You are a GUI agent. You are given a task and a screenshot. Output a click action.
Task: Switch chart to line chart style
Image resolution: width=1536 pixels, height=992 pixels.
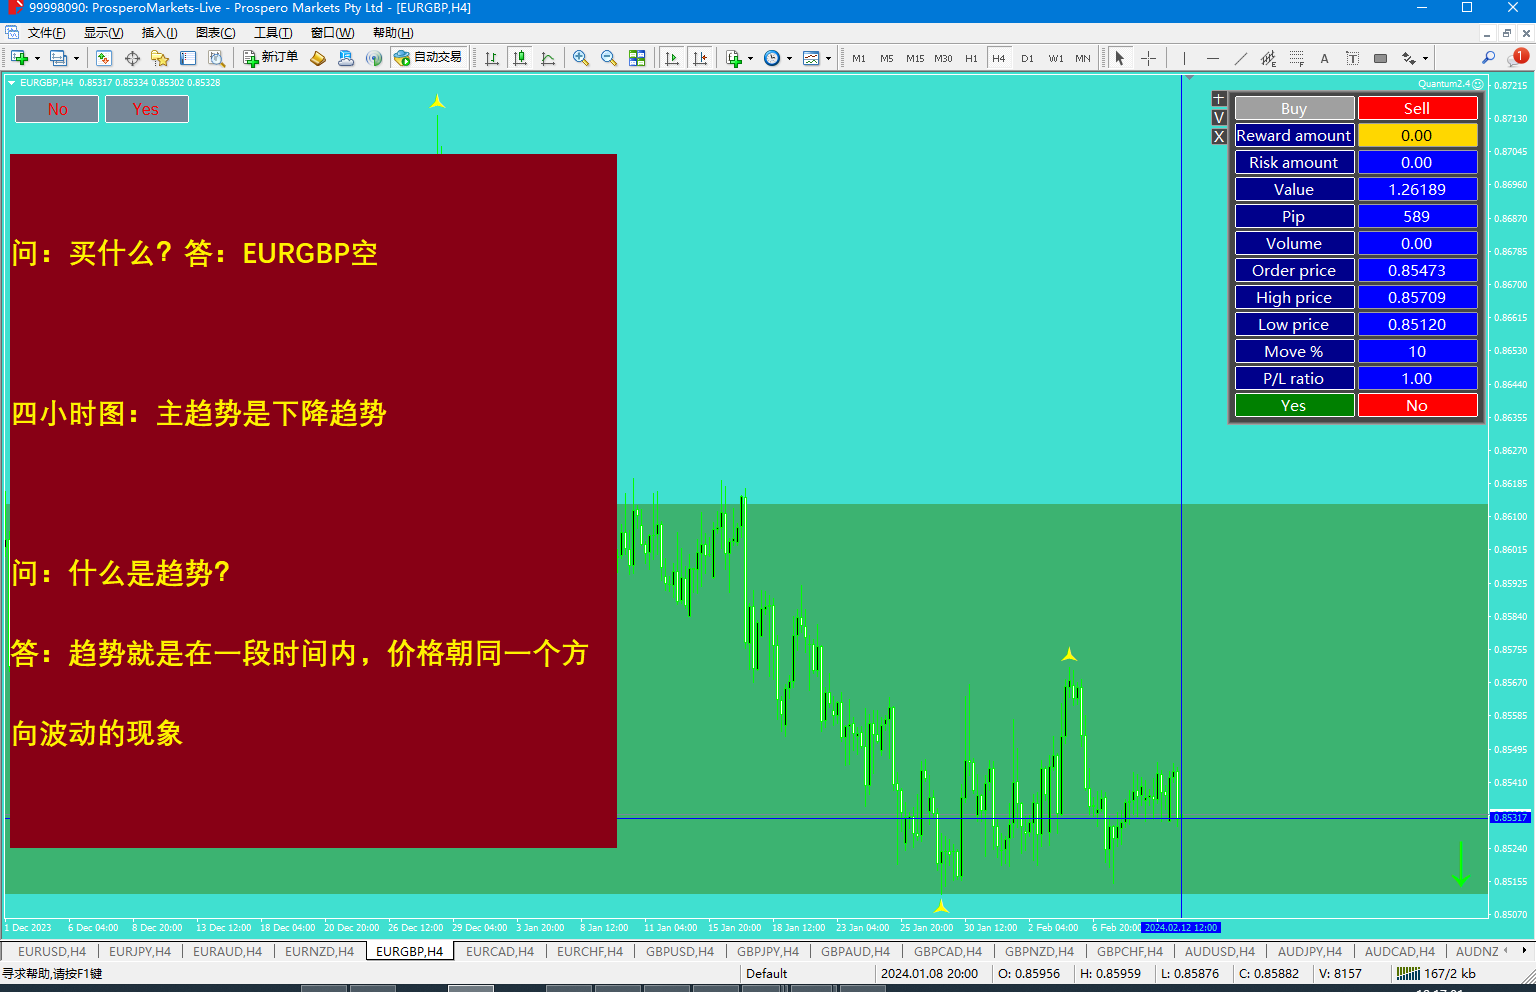click(548, 58)
